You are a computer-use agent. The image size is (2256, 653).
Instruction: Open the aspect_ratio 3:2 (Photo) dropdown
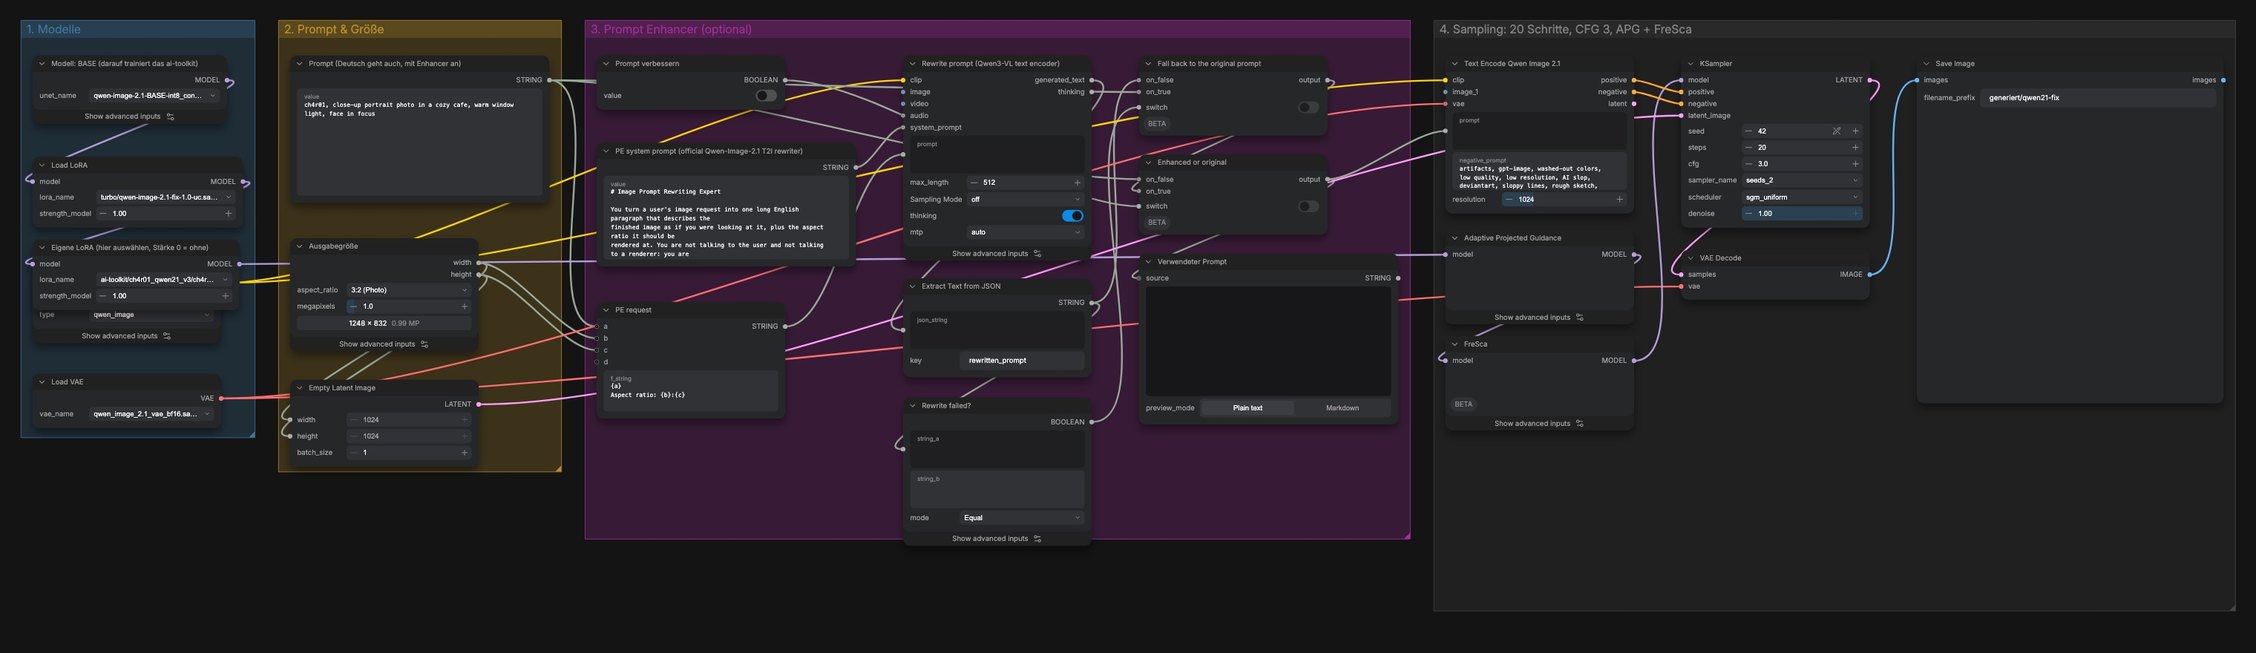(408, 290)
